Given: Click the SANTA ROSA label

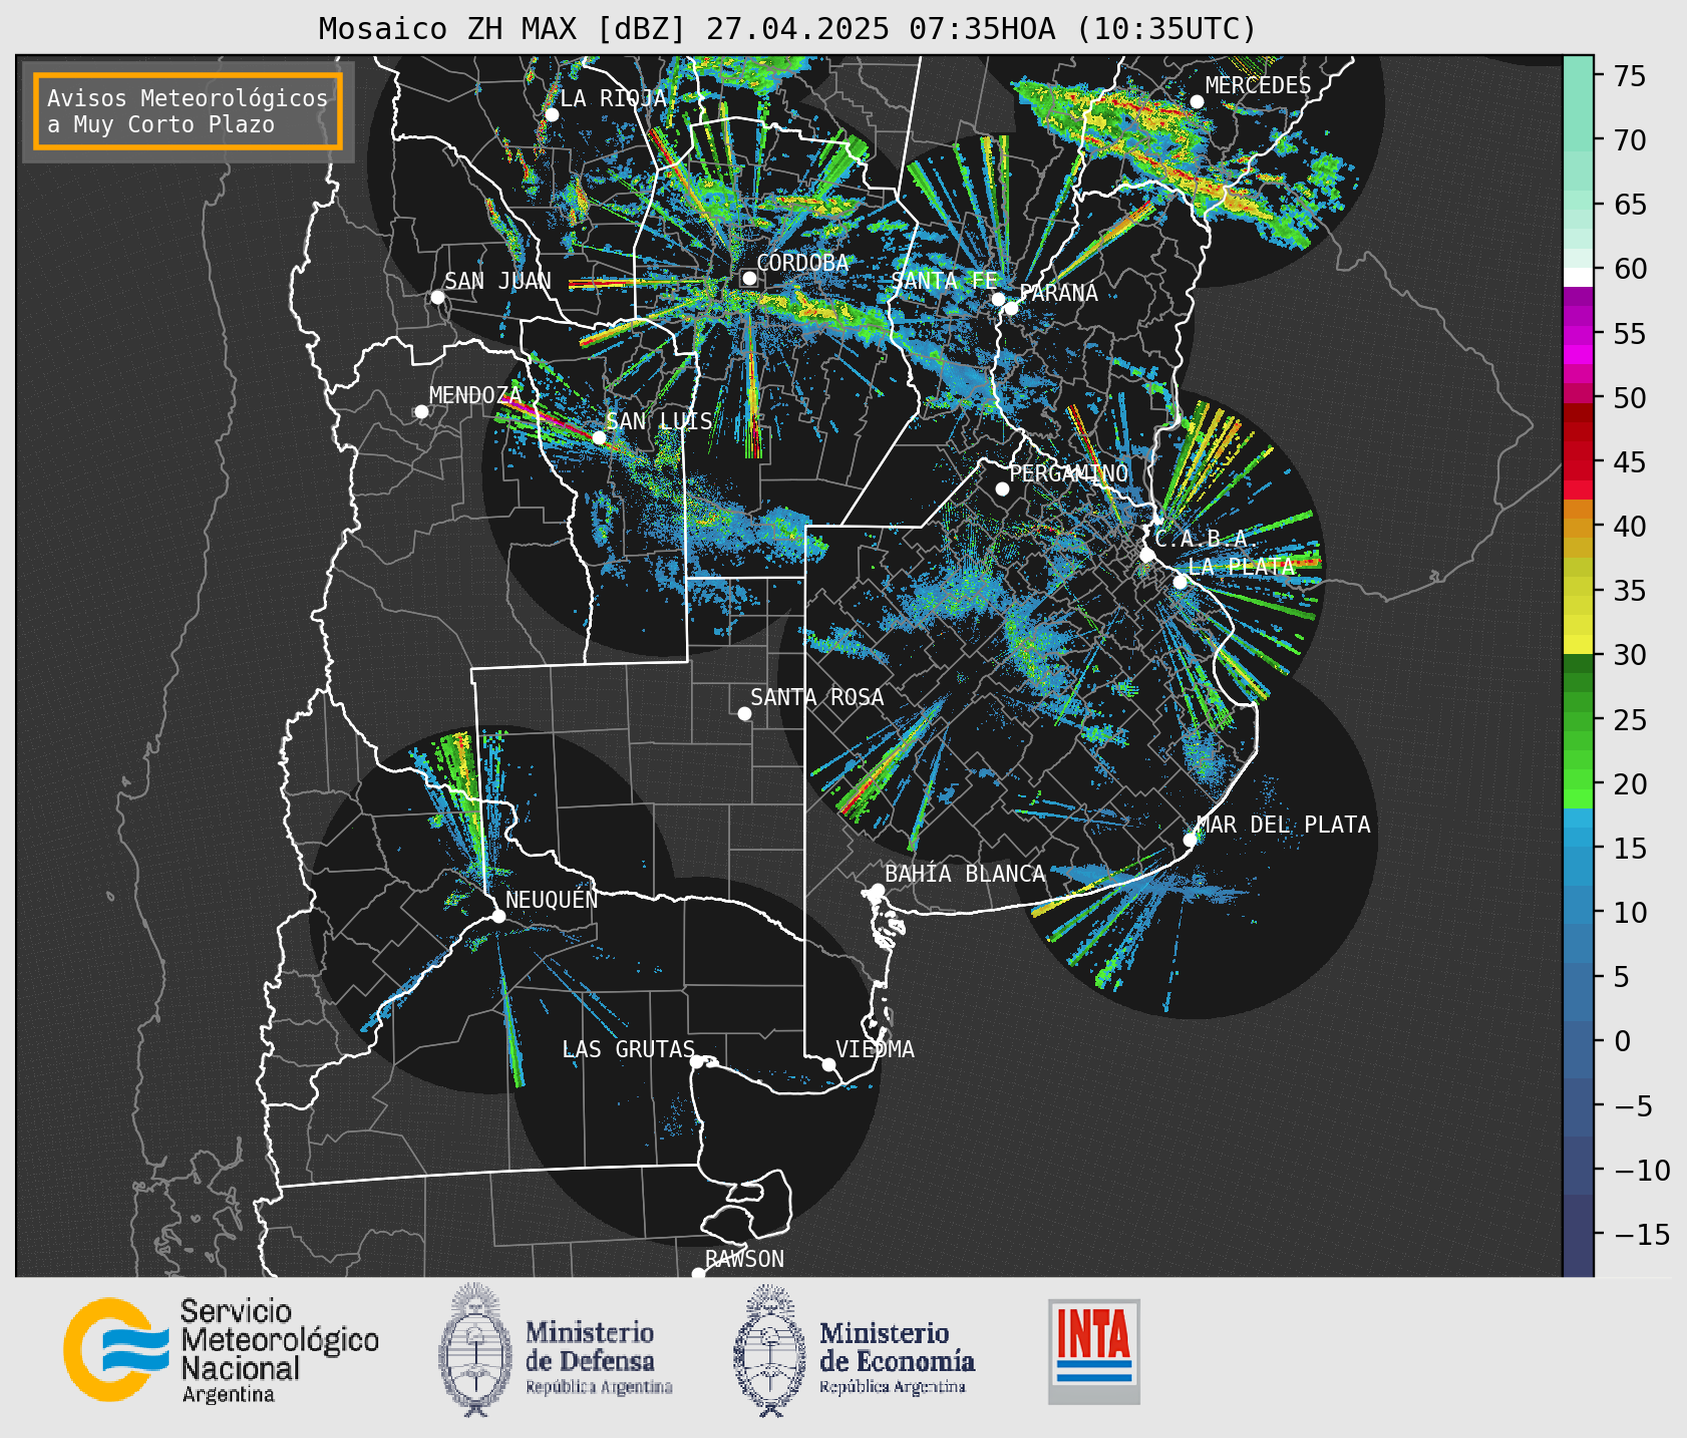Looking at the screenshot, I should [817, 697].
